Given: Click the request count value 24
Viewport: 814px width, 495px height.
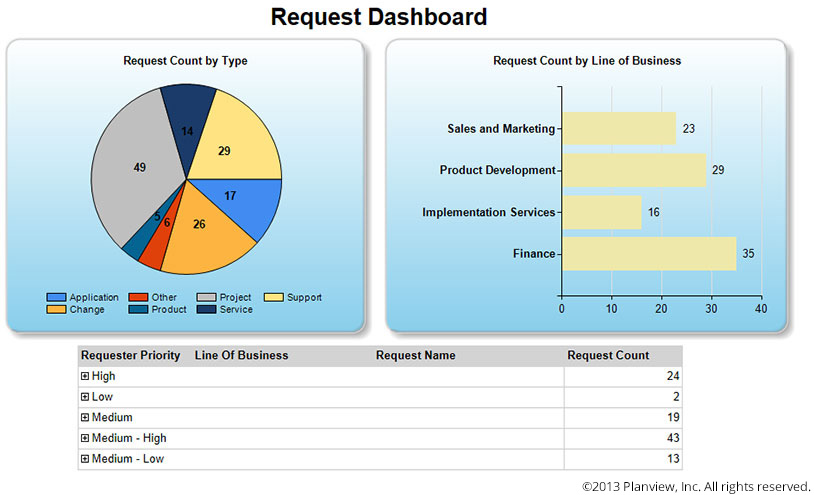Looking at the screenshot, I should [x=673, y=376].
